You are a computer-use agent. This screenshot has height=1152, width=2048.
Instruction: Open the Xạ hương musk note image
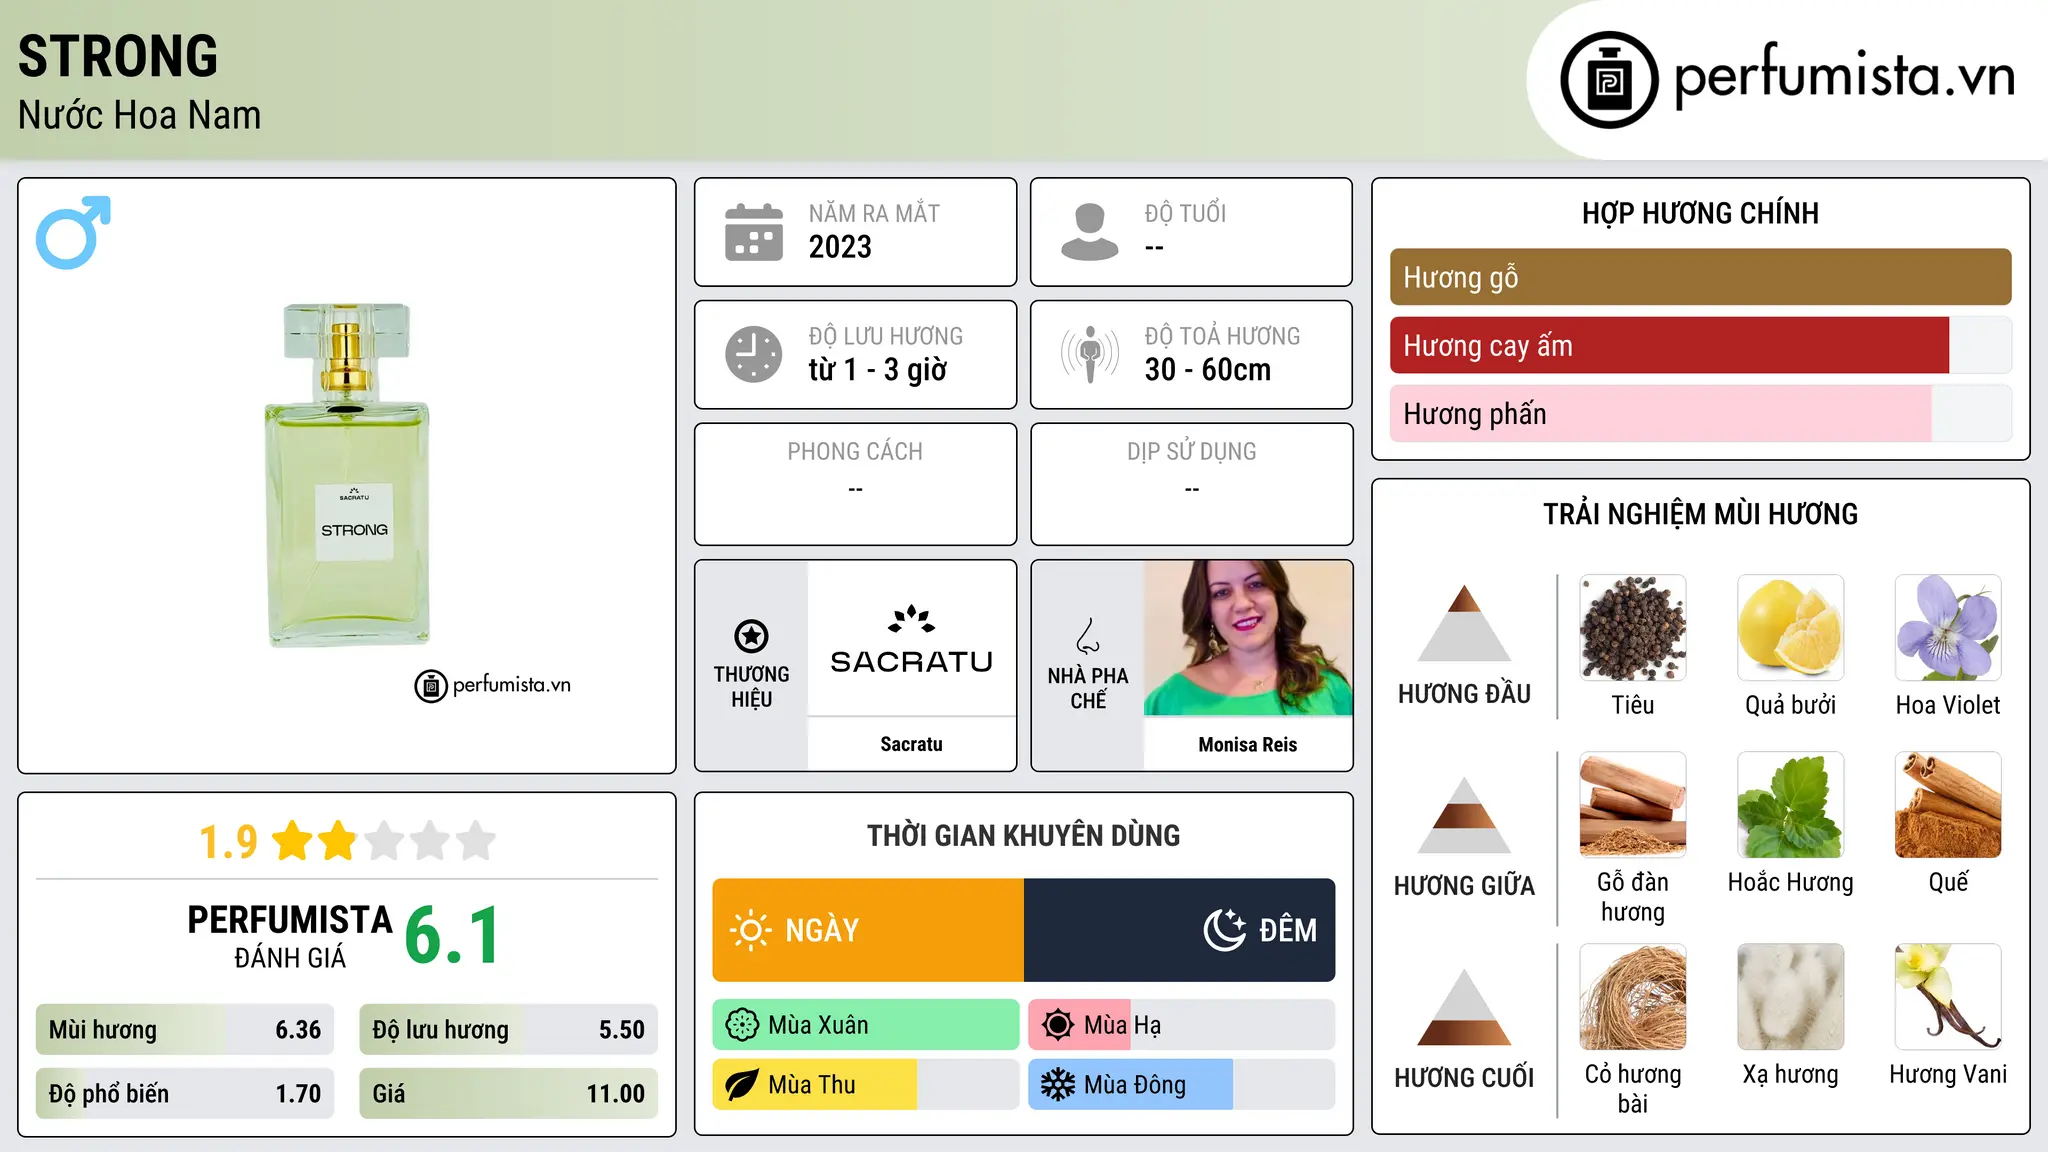click(1791, 997)
